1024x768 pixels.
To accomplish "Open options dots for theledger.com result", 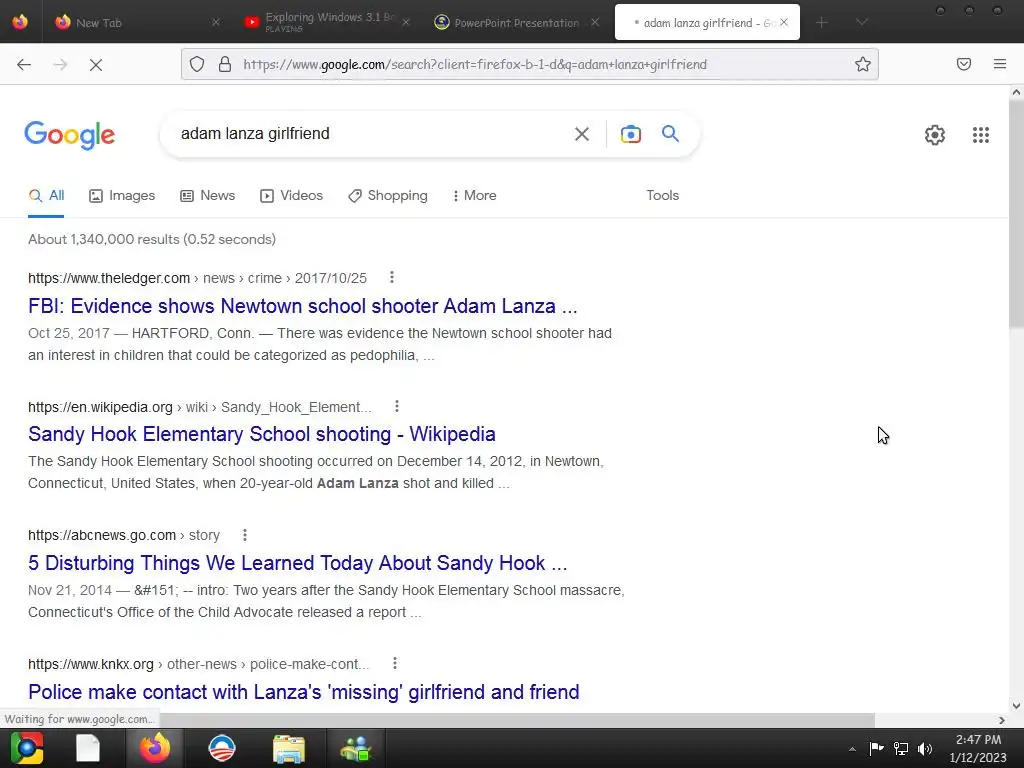I will point(392,277).
